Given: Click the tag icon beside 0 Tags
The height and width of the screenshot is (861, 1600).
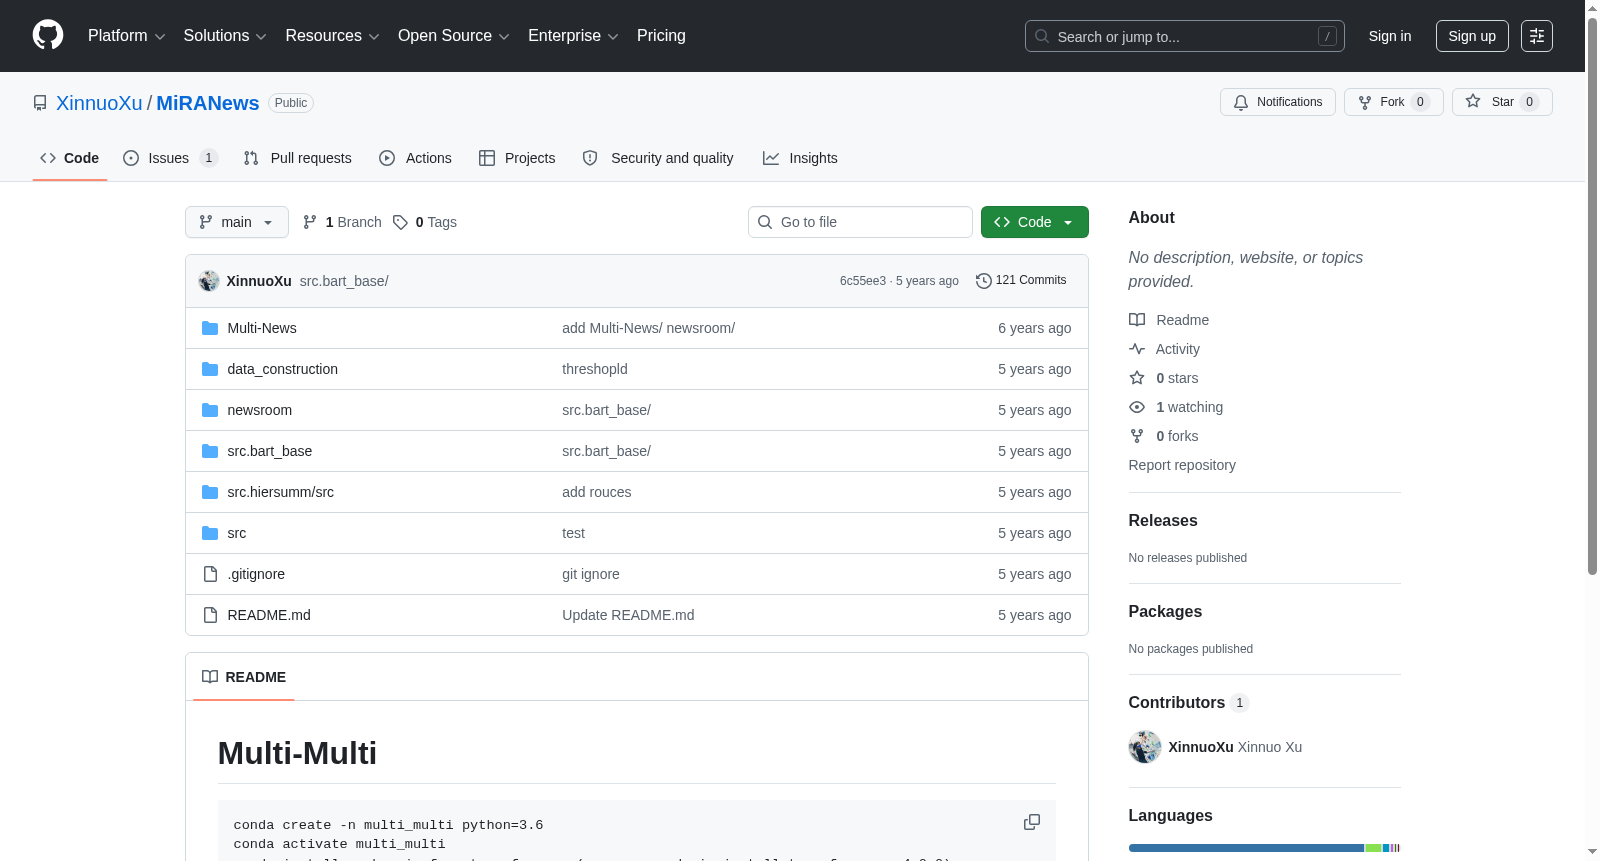Looking at the screenshot, I should point(400,222).
